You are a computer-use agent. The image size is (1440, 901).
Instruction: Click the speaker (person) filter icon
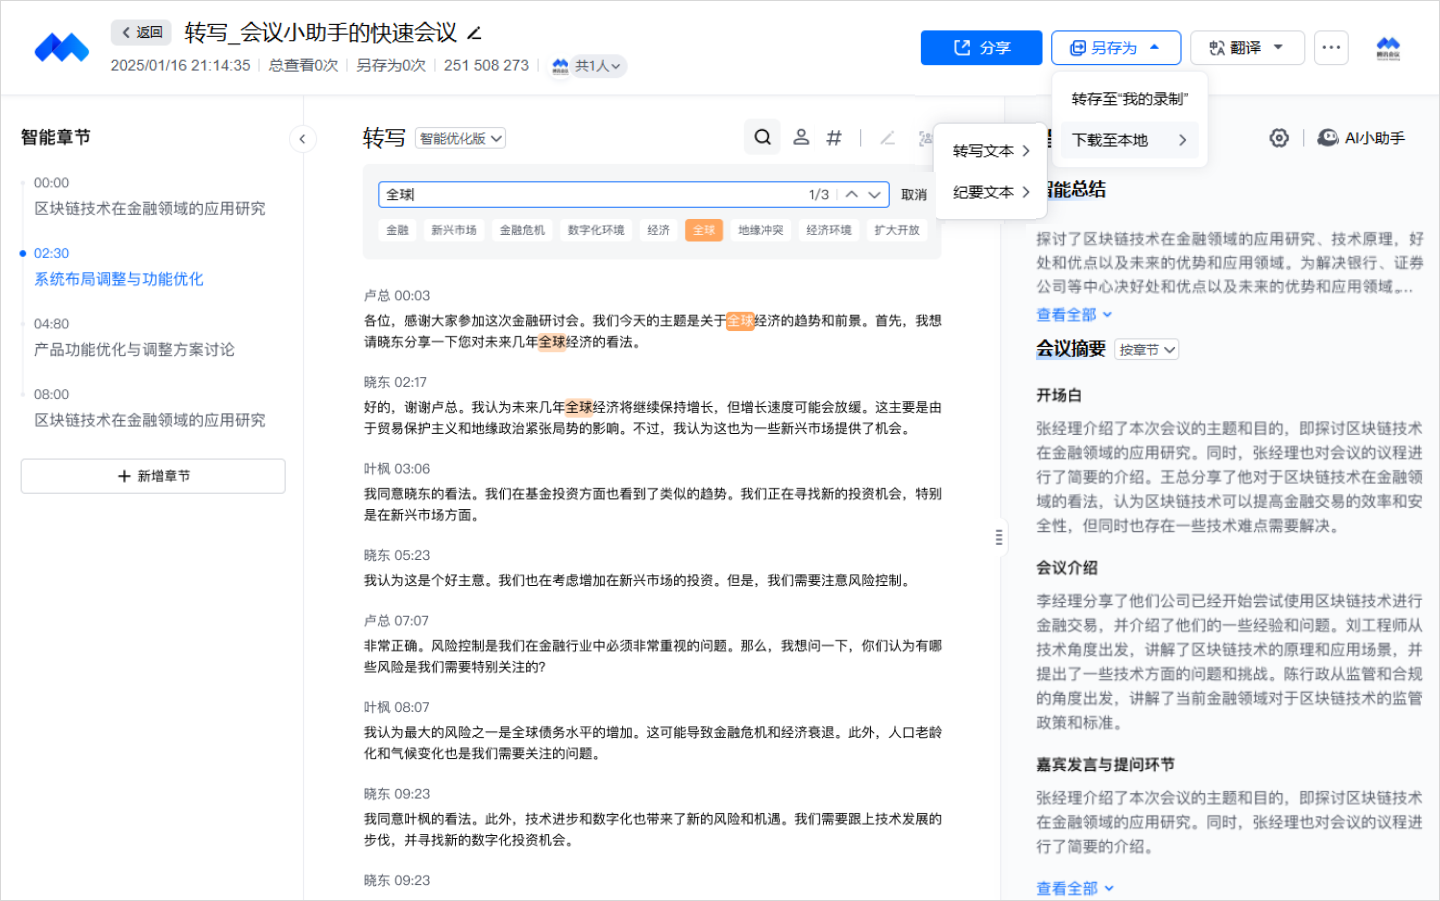801,138
